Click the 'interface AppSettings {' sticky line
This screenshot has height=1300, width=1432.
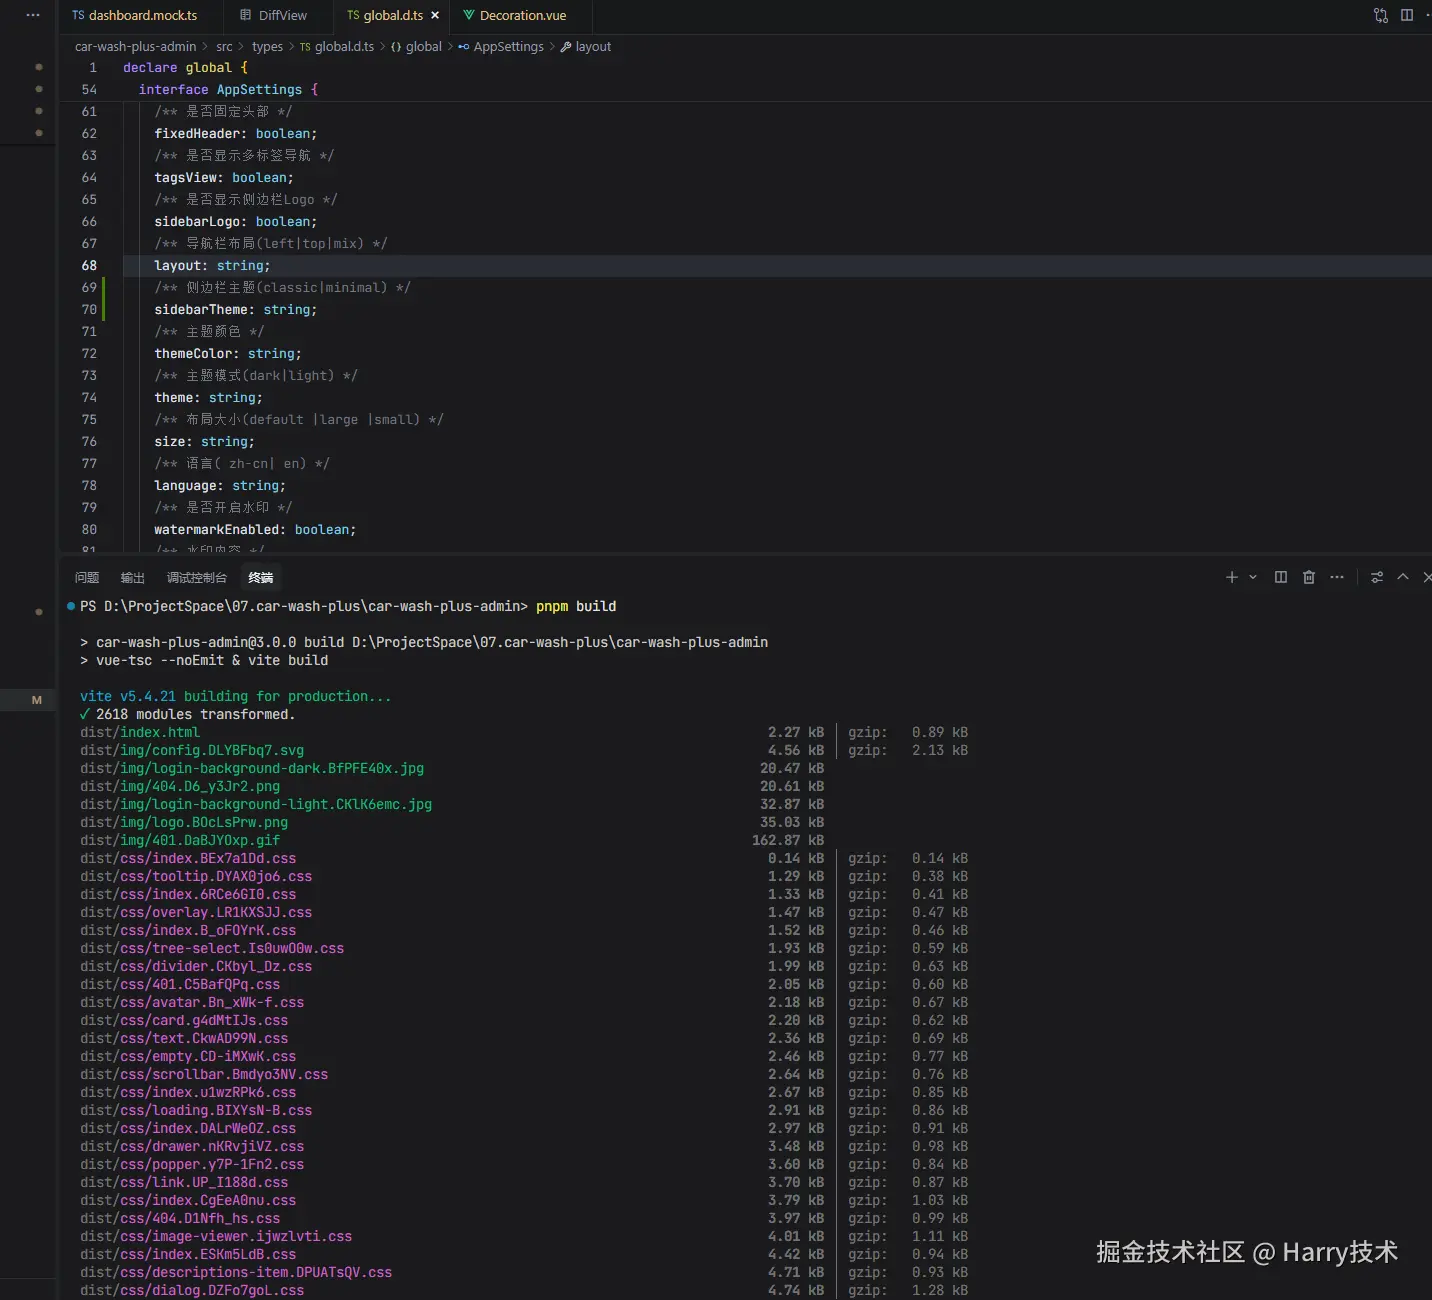pos(228,90)
